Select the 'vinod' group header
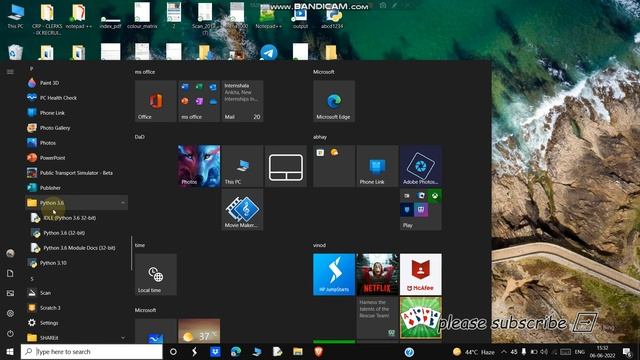 coord(319,245)
